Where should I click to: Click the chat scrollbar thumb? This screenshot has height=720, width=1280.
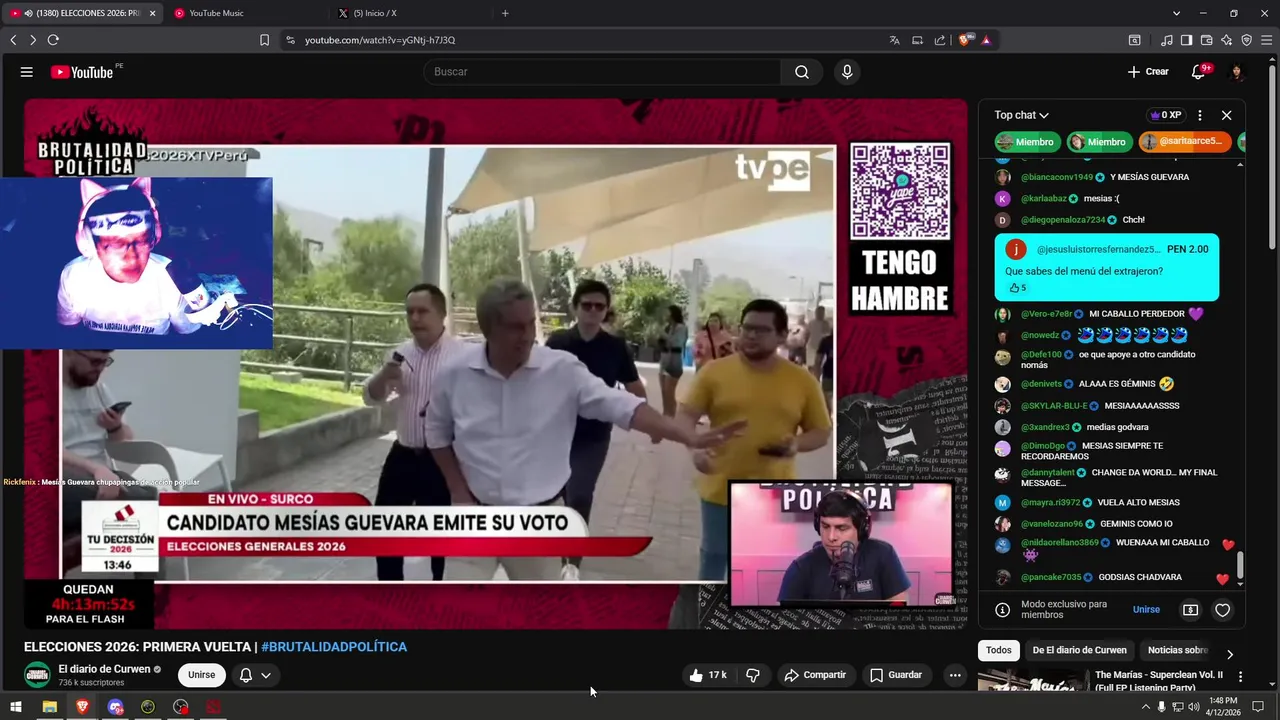(x=1240, y=565)
